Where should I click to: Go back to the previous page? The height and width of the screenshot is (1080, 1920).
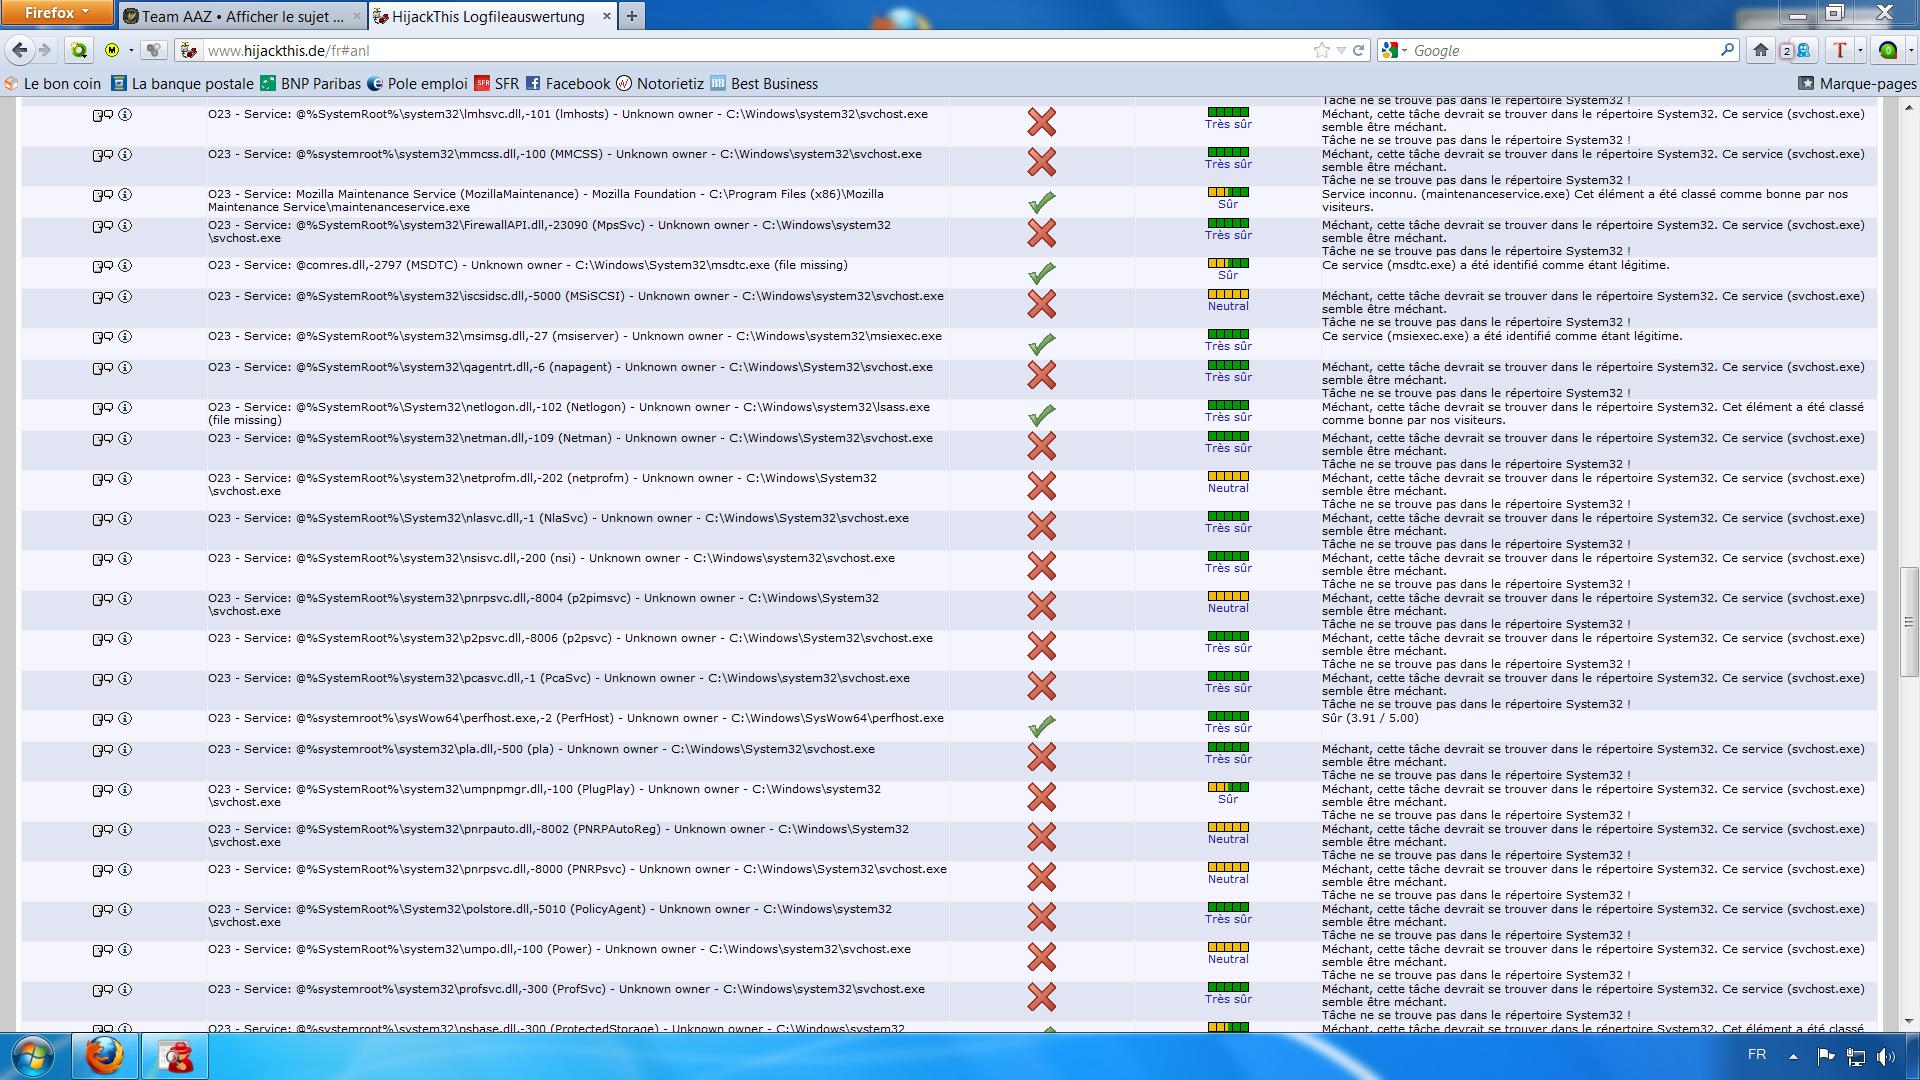click(x=20, y=50)
